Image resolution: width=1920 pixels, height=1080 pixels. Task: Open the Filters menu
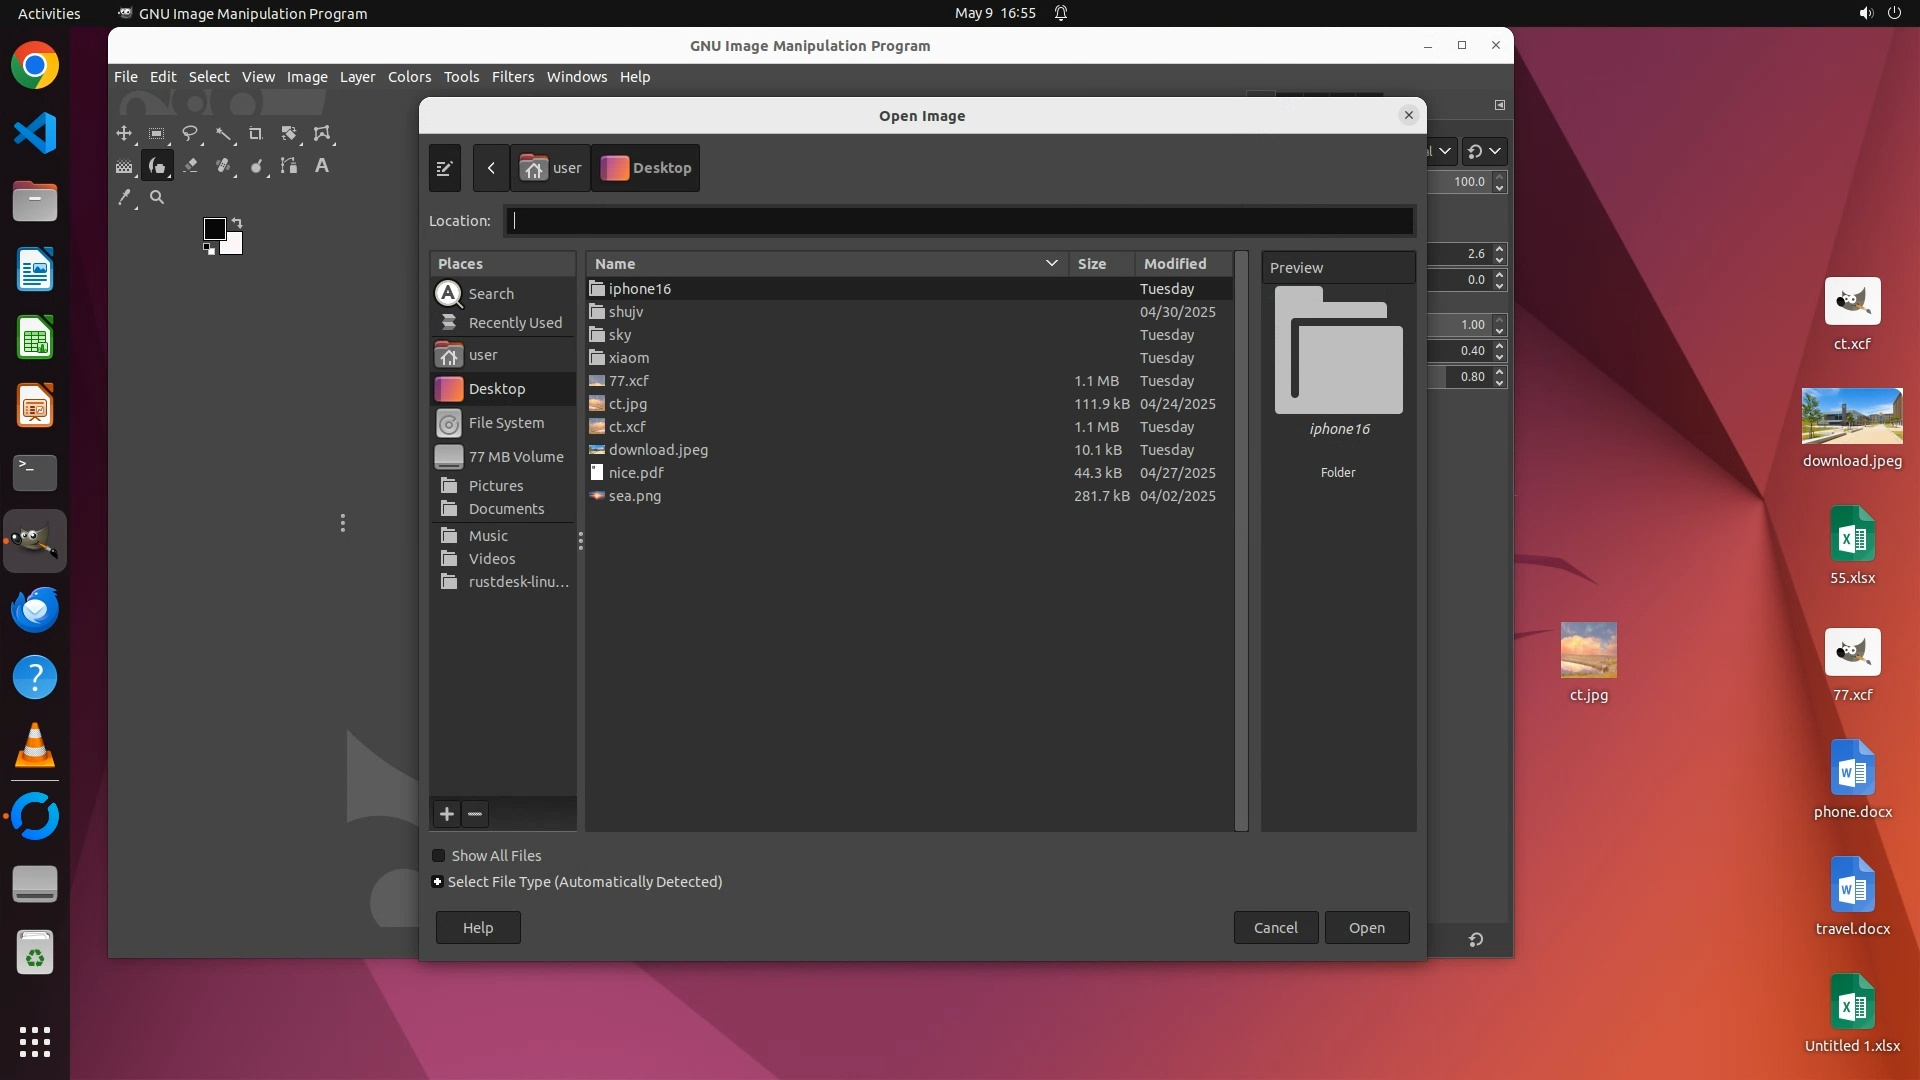pos(512,77)
